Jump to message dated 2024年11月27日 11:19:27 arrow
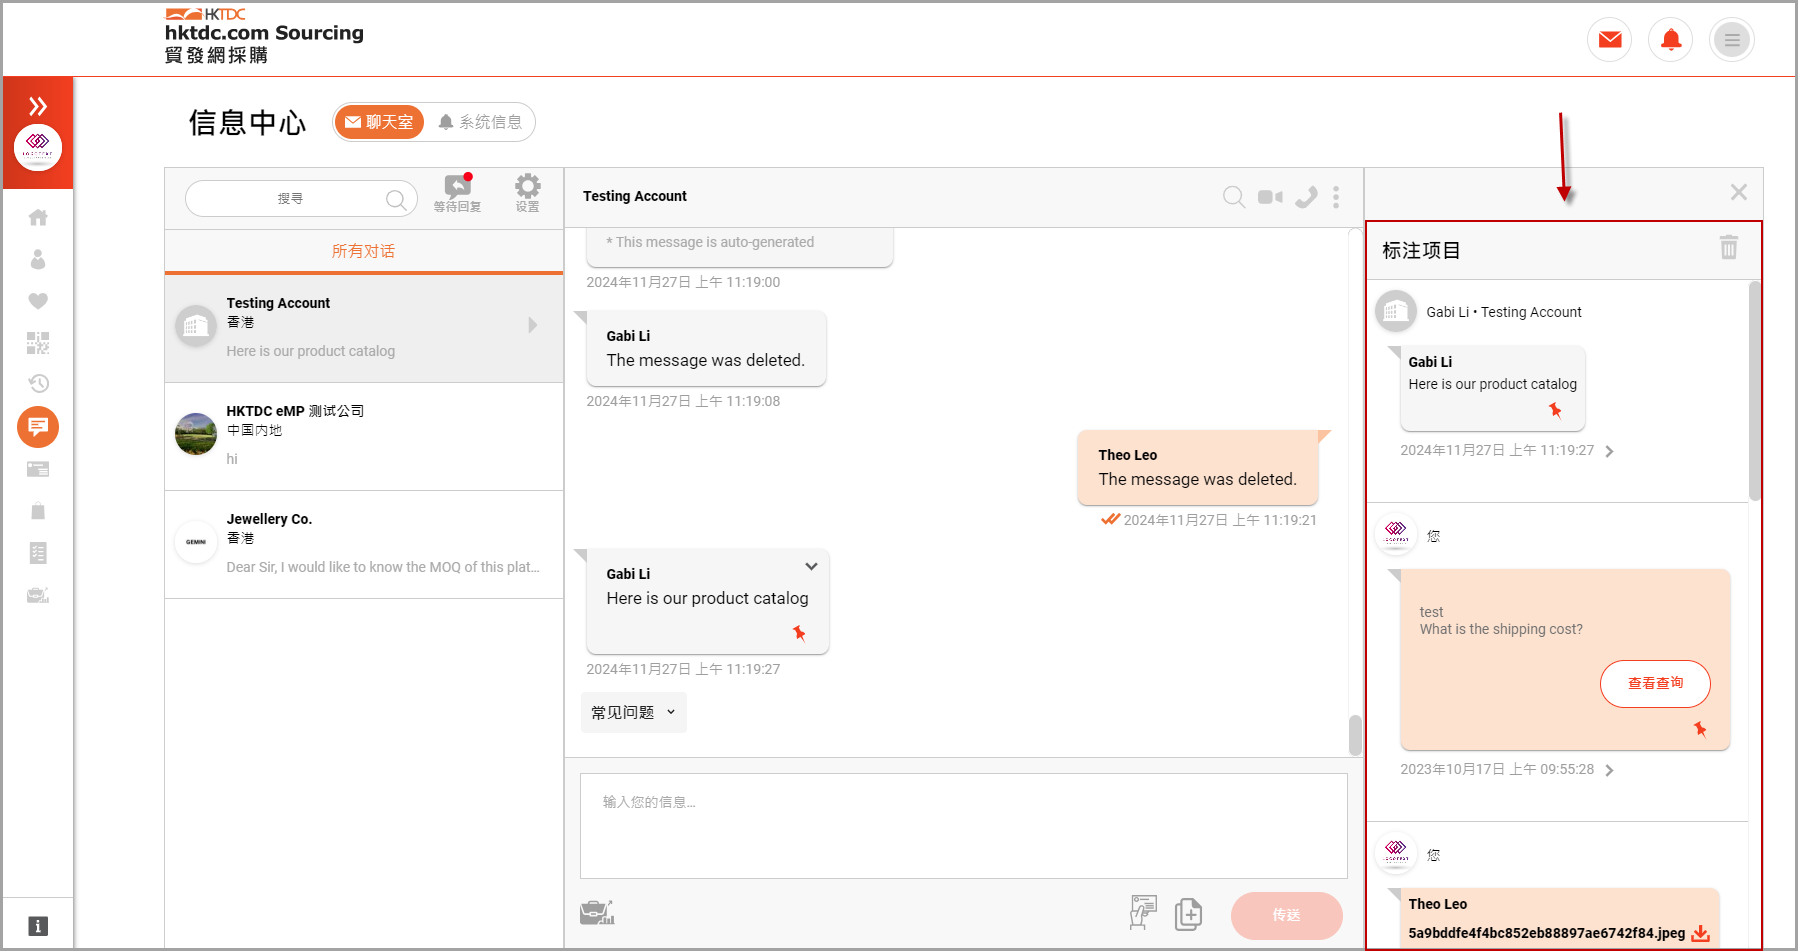This screenshot has height=951, width=1798. click(1609, 452)
